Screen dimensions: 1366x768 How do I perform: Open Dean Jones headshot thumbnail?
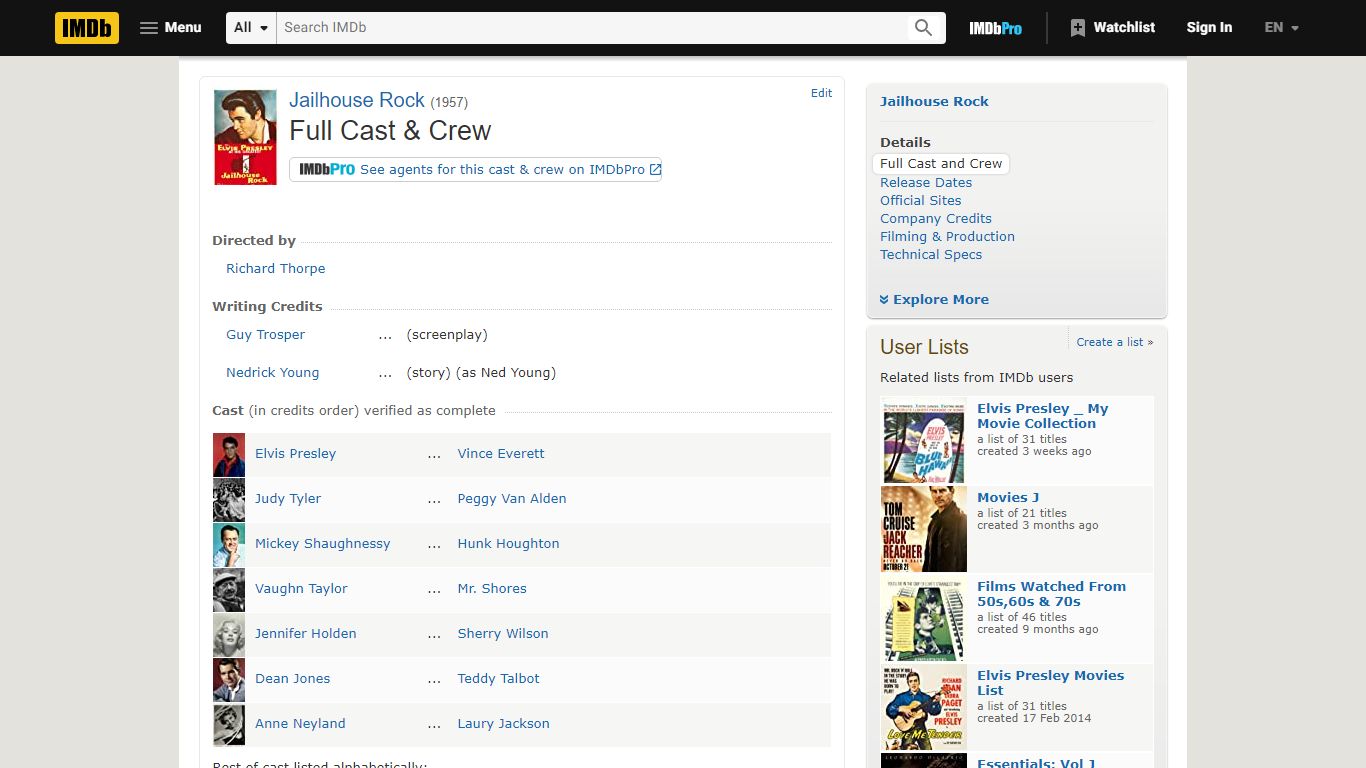coord(229,680)
